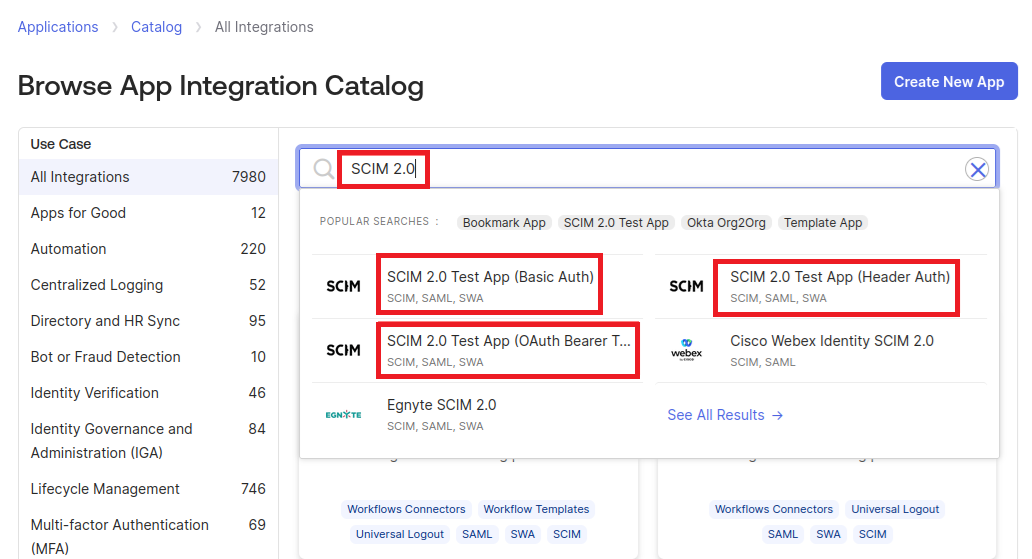Click the SCIM logo beside Header Auth app

point(686,287)
